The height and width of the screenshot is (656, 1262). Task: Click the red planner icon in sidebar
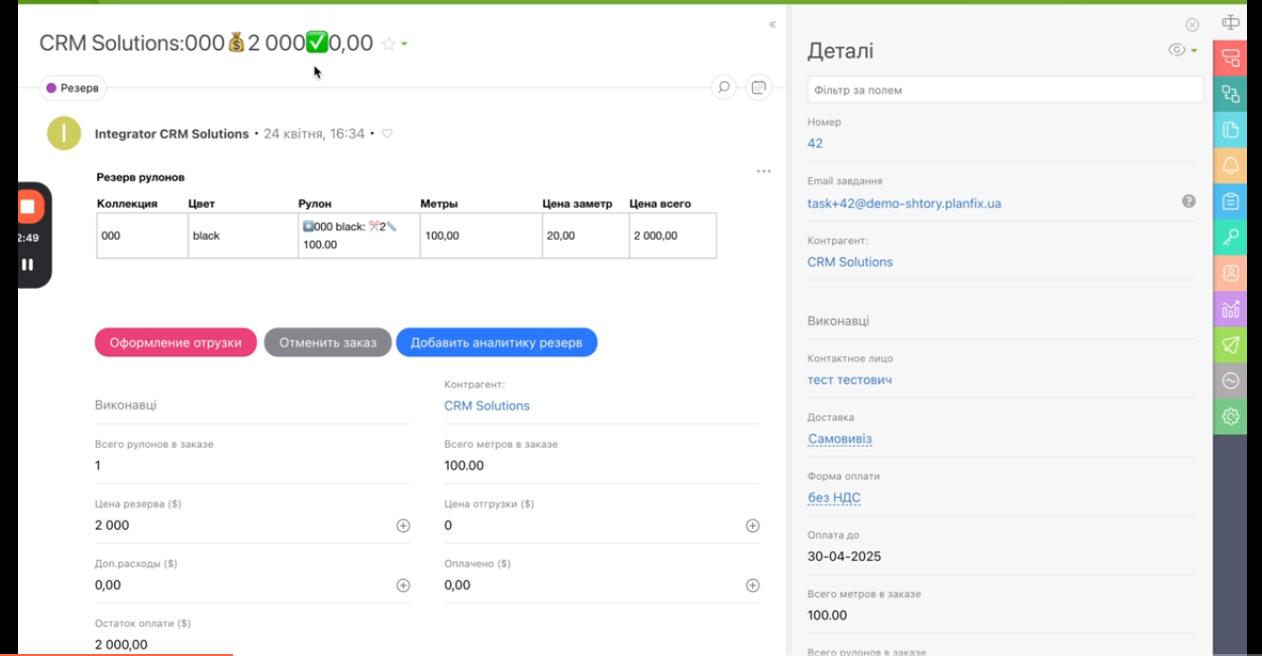click(x=1230, y=58)
